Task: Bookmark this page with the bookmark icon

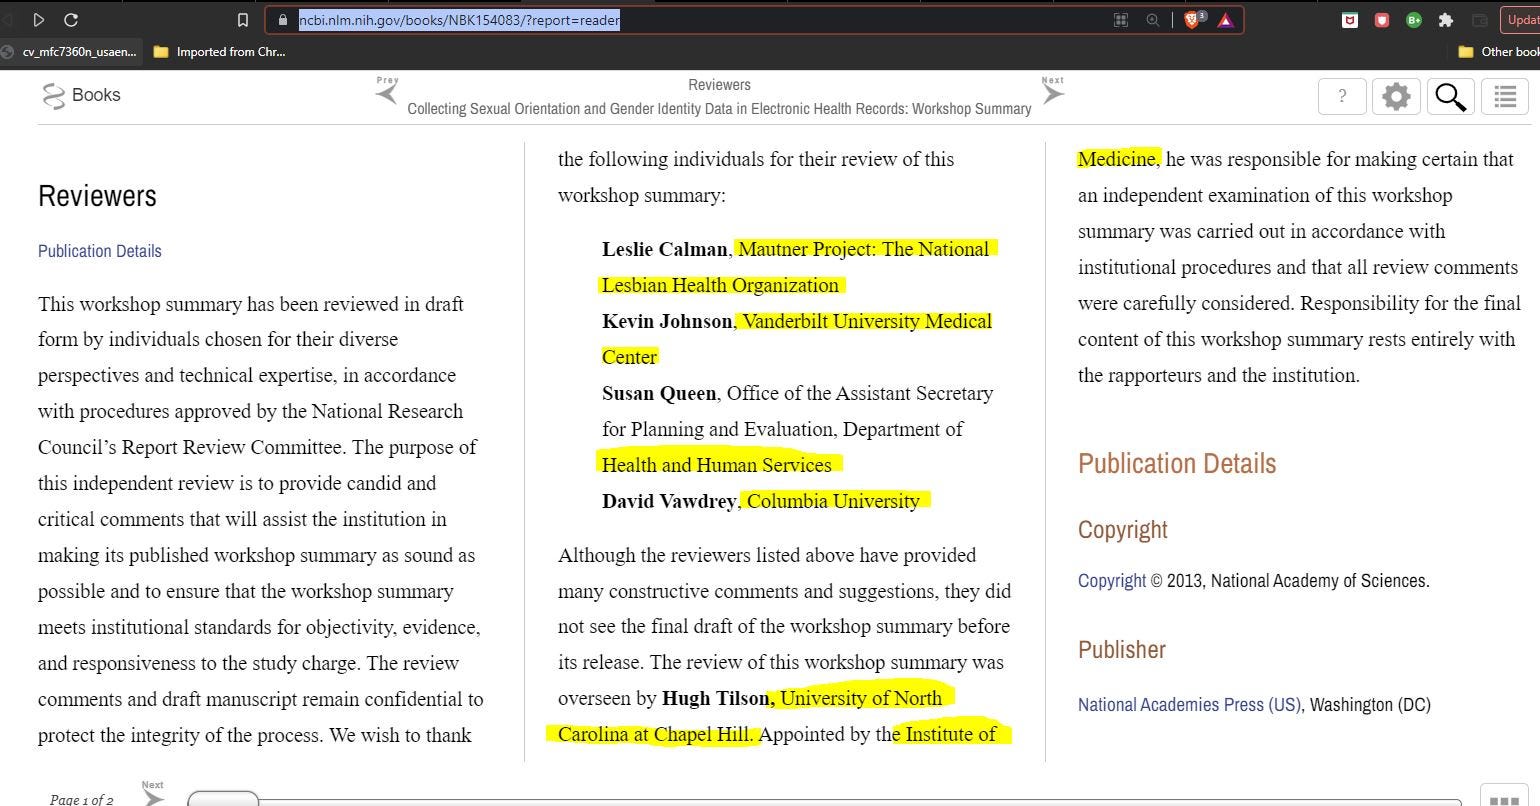Action: 243,20
